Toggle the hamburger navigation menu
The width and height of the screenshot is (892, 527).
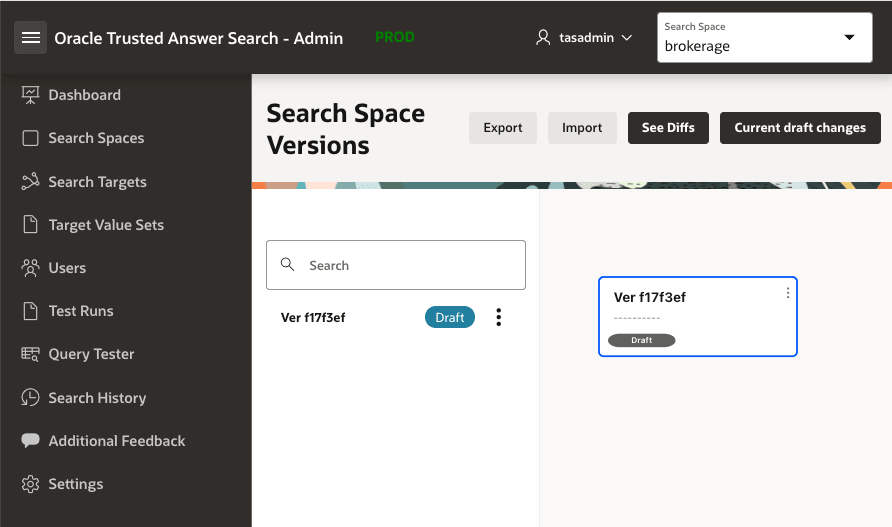[x=30, y=38]
